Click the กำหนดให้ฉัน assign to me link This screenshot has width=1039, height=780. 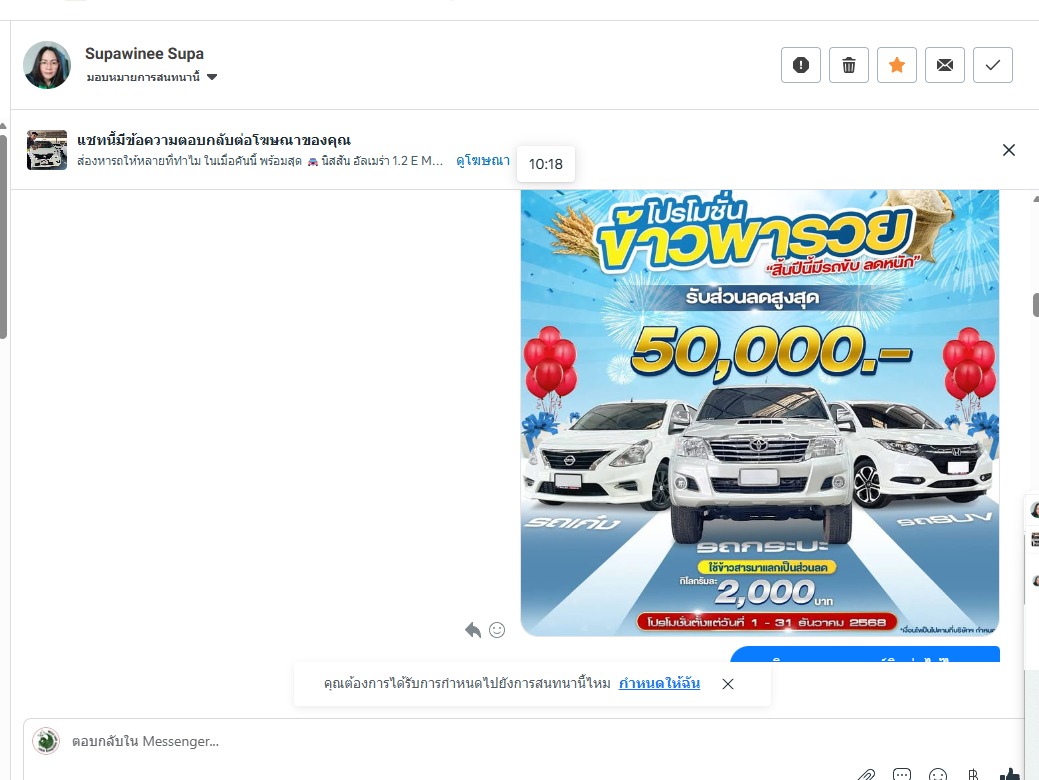click(x=659, y=683)
